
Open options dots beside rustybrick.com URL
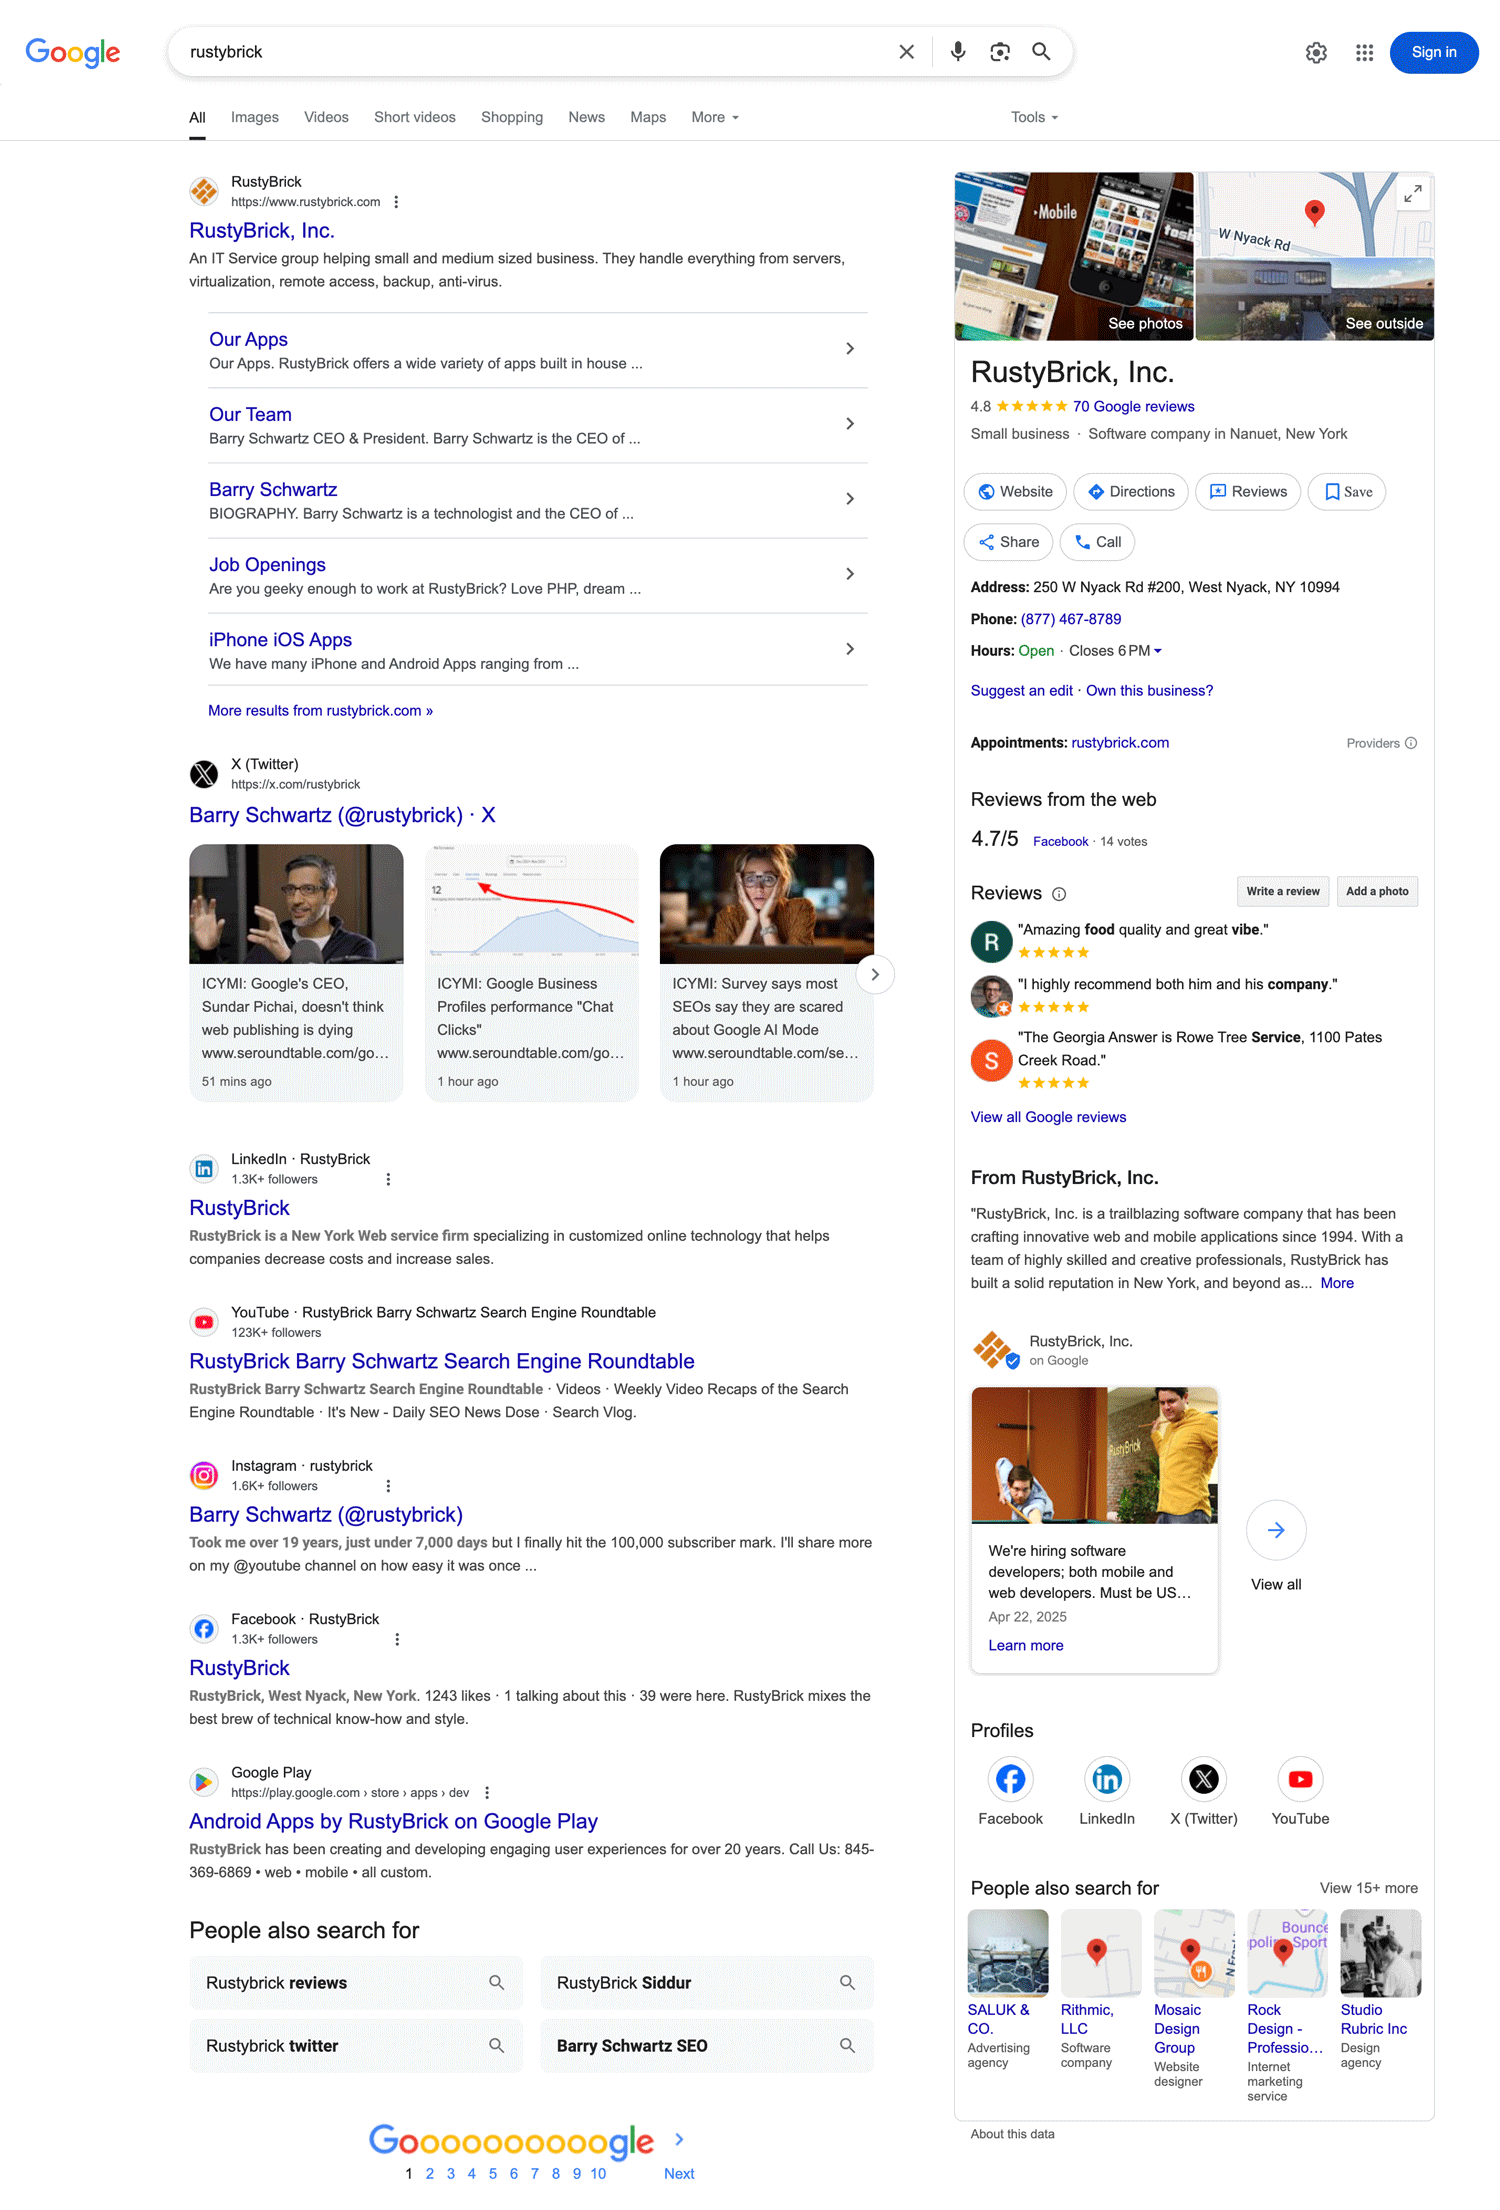[397, 202]
